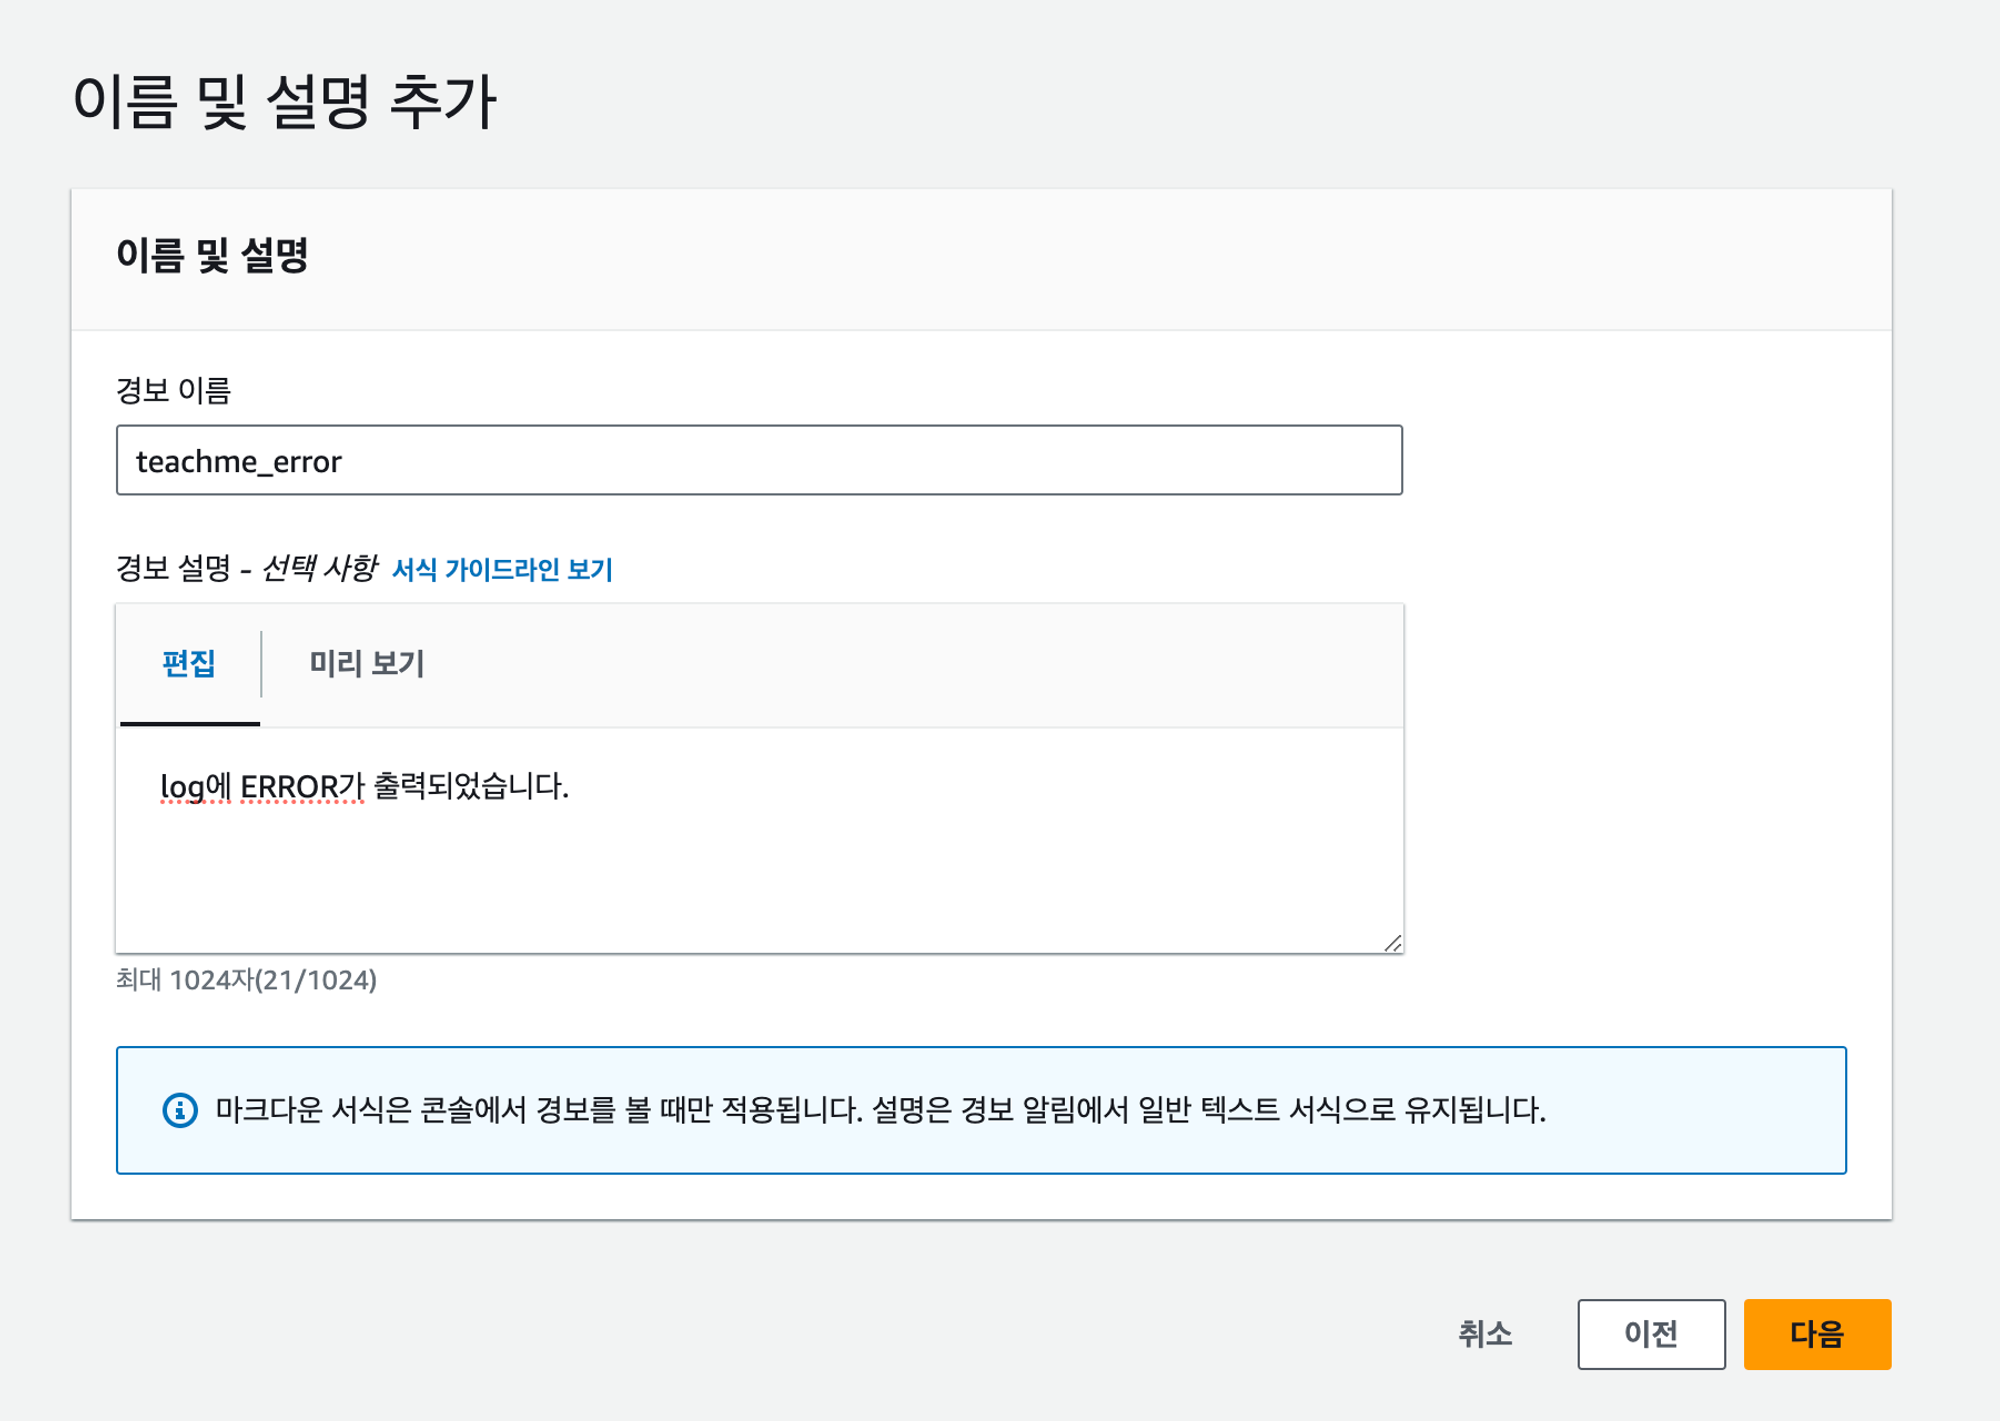The image size is (2000, 1421).
Task: Click the italic 선택 사항 text
Action: click(319, 569)
